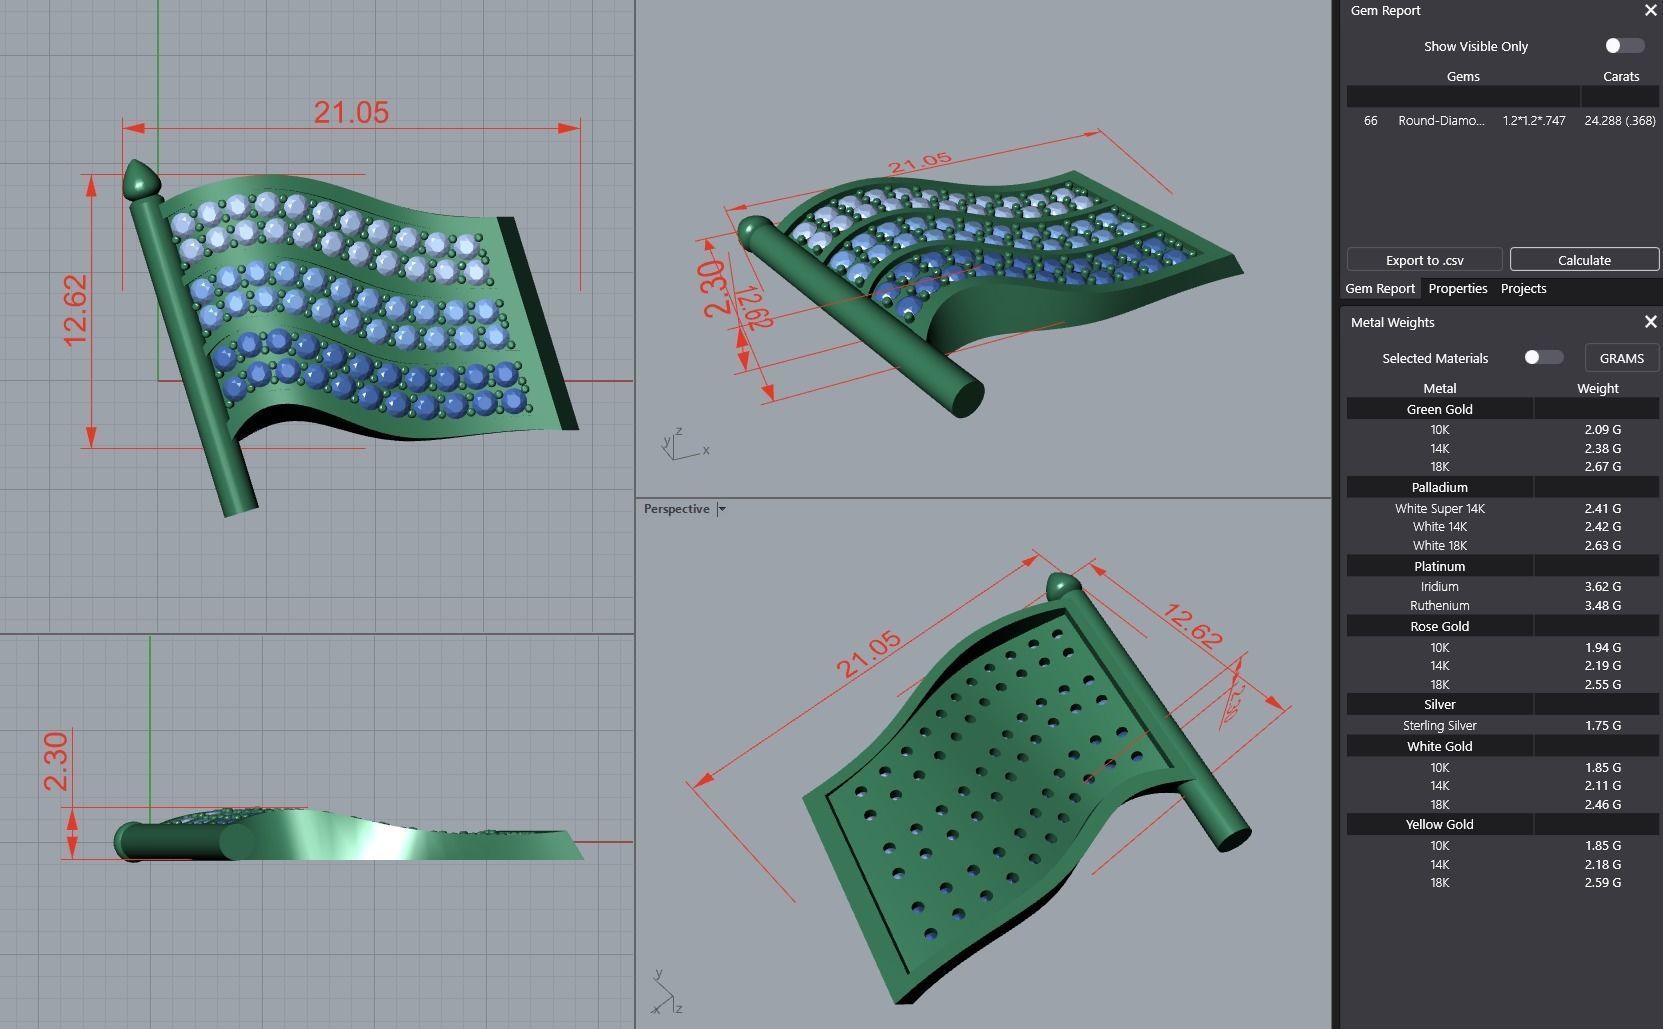Select the Platinum group header
Screen dimensions: 1663x1029
[x=1439, y=566]
